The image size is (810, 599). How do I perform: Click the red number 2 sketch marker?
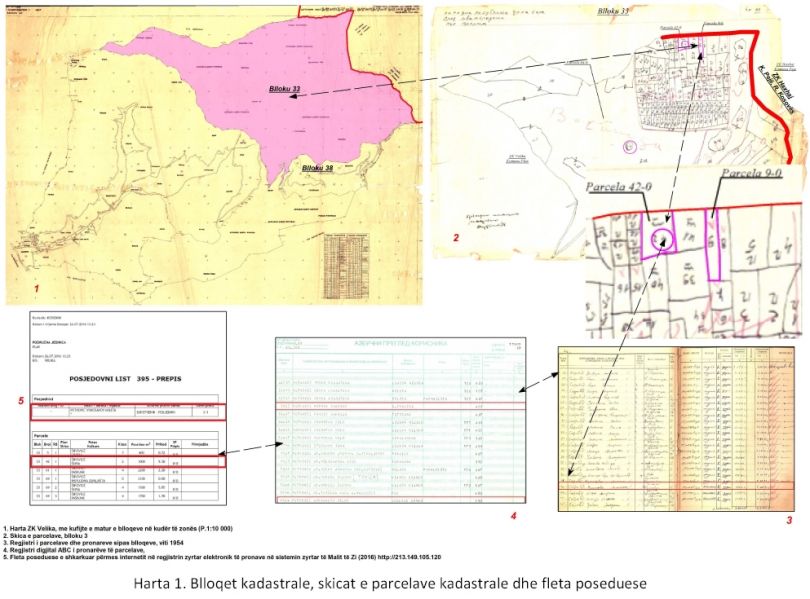[x=455, y=238]
